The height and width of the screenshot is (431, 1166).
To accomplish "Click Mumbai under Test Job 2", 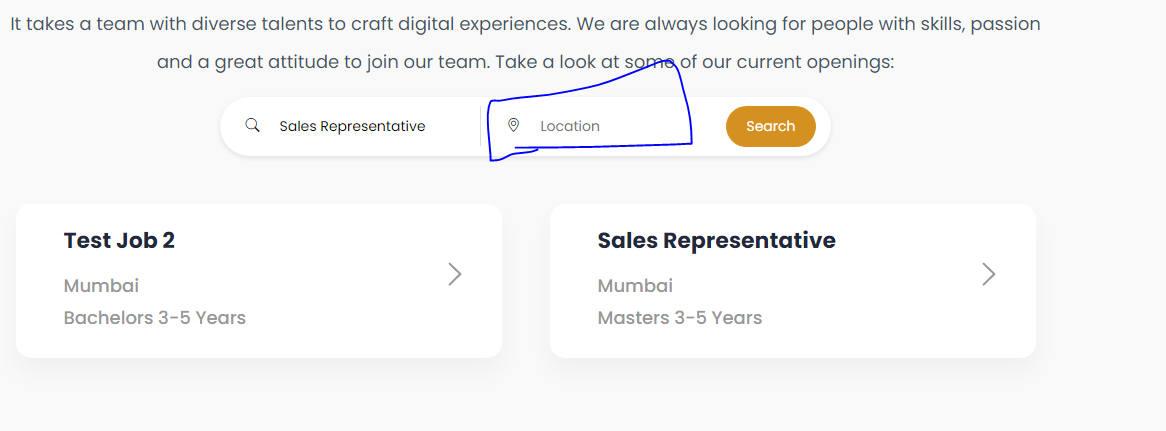I will pos(101,286).
